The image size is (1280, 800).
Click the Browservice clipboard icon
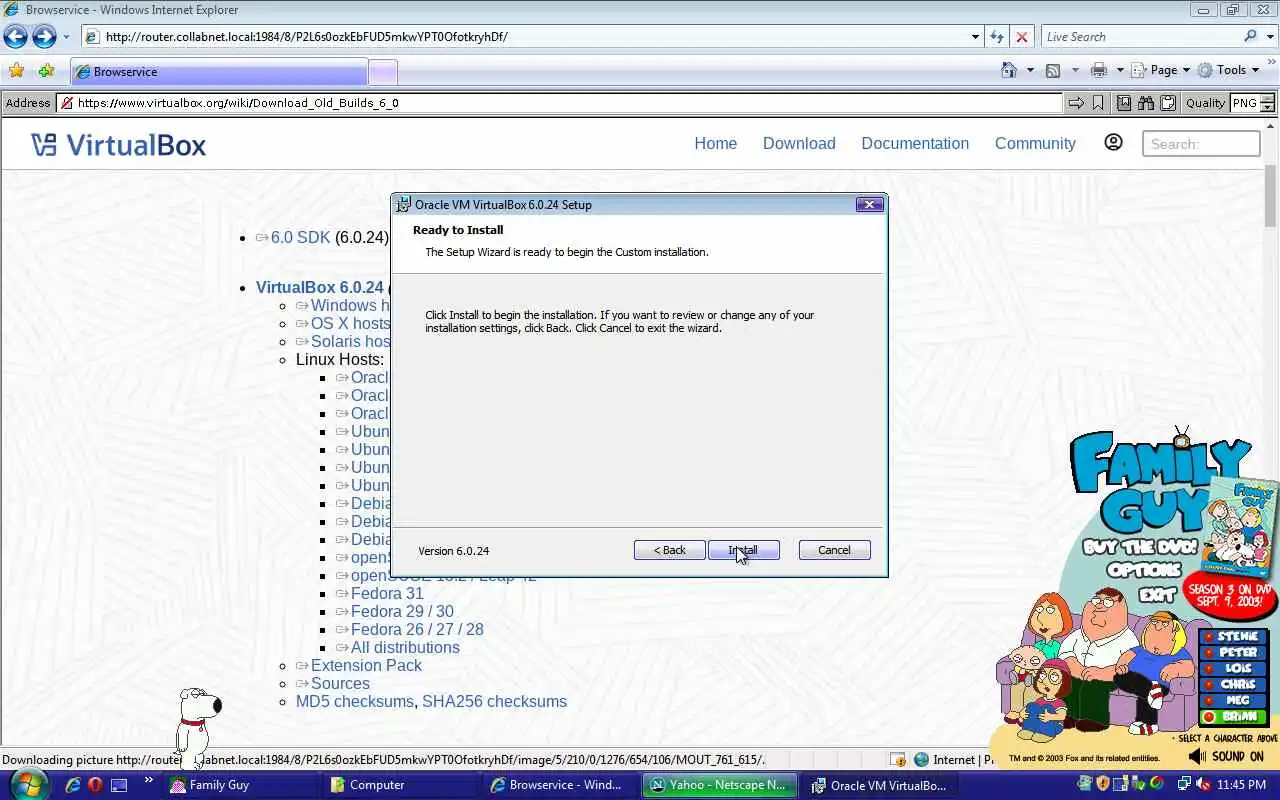pos(1167,103)
